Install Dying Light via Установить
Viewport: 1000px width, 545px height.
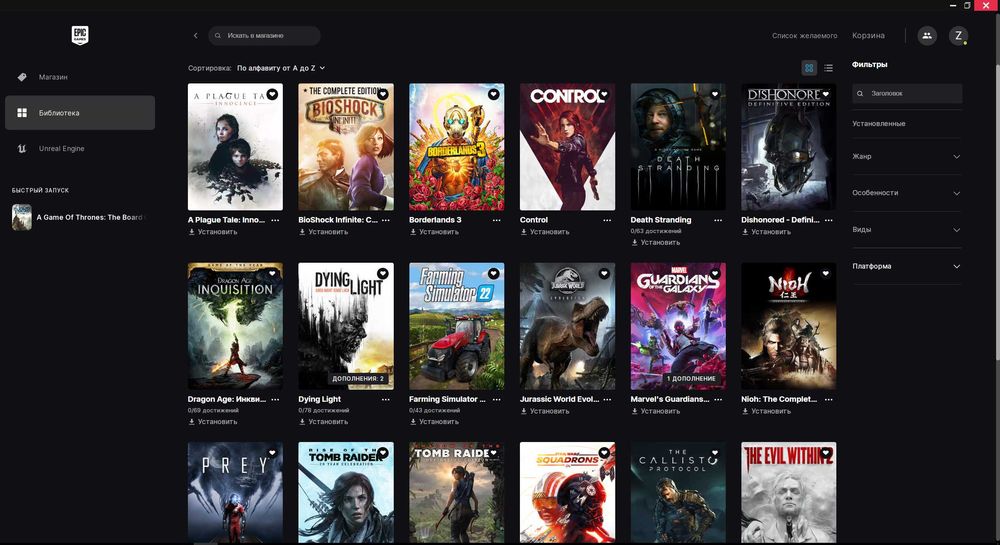(323, 421)
